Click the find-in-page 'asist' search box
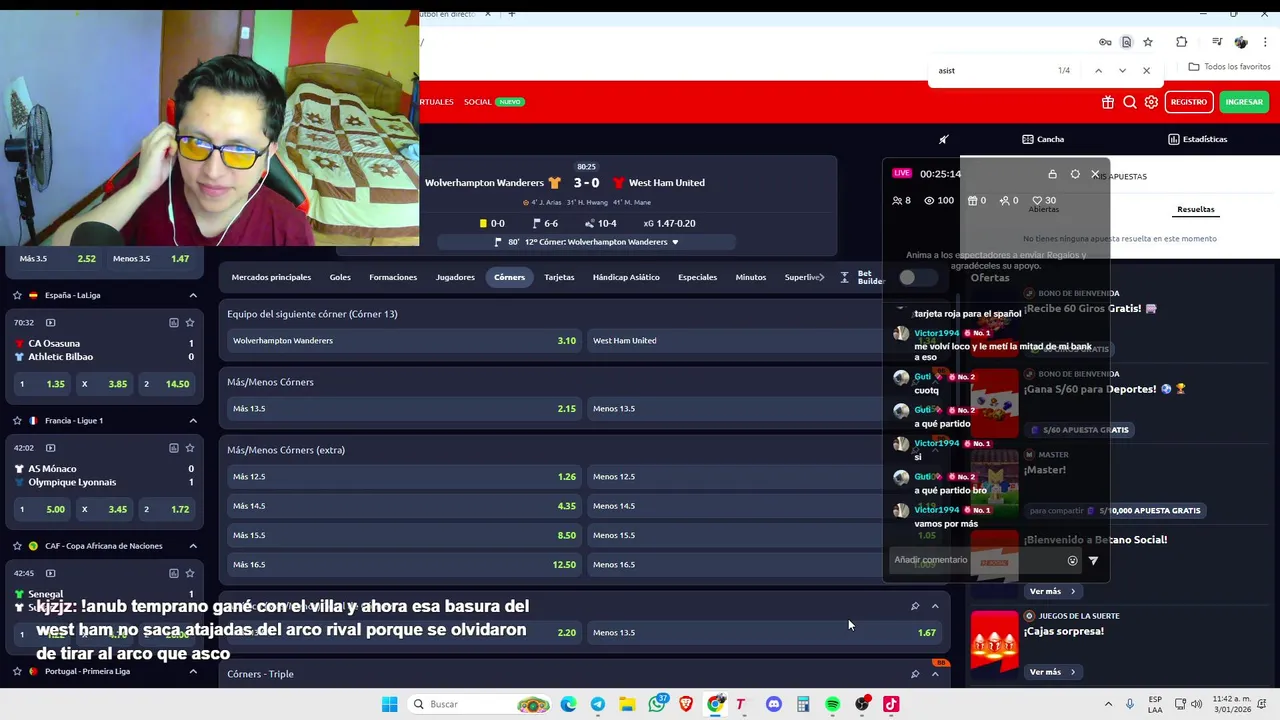The width and height of the screenshot is (1280, 720). pyautogui.click(x=990, y=71)
